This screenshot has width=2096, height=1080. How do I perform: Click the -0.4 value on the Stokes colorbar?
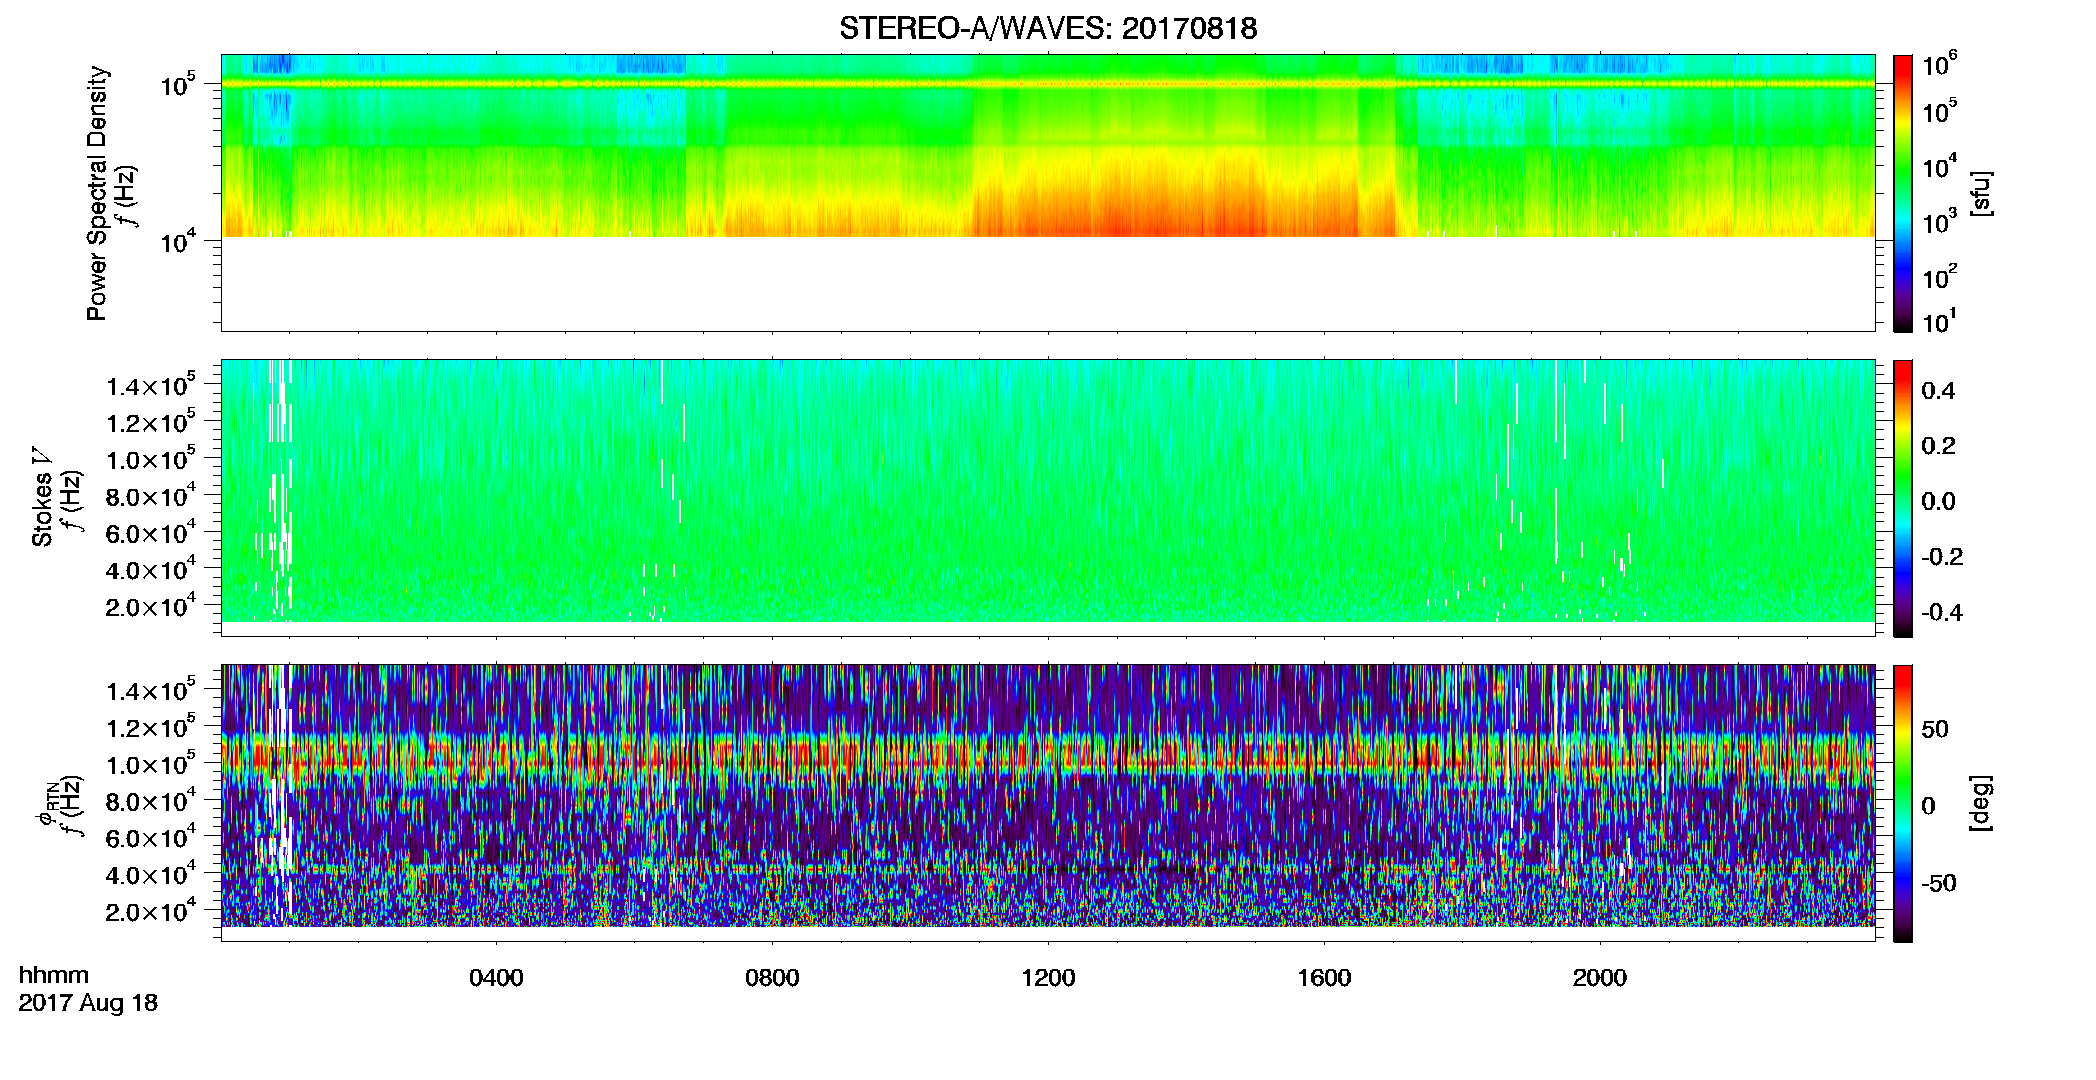[x=1942, y=612]
